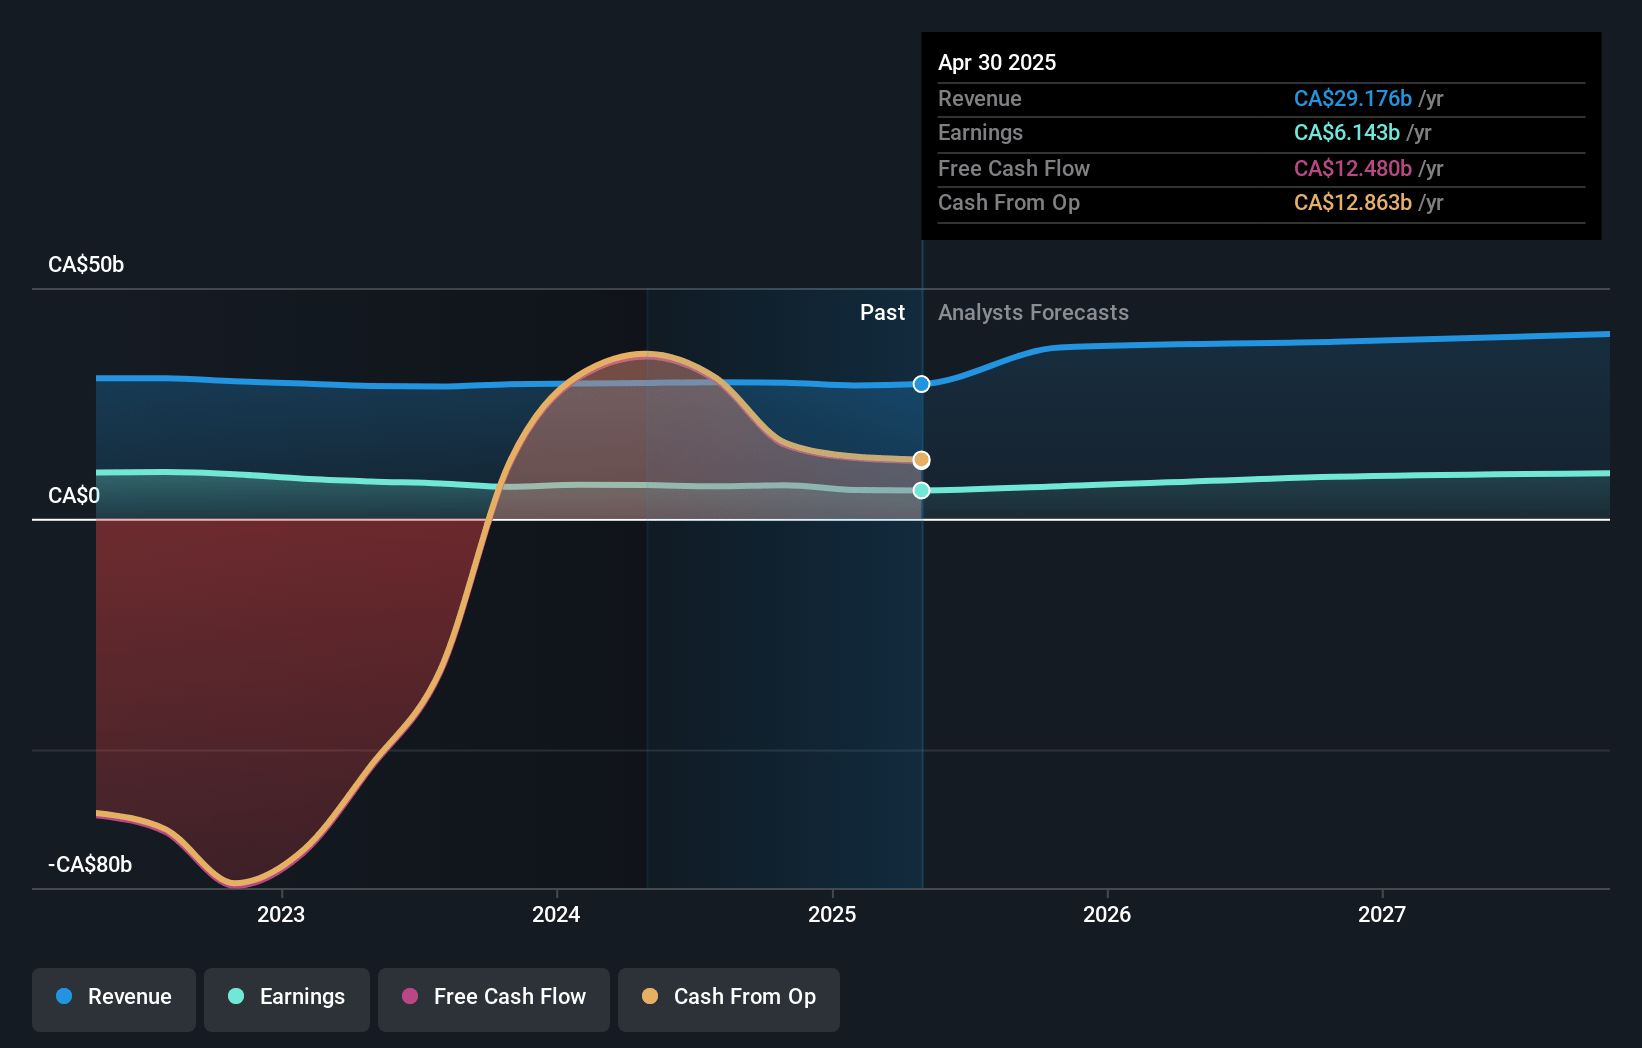This screenshot has width=1642, height=1048.
Task: Toggle the Revenue legend button
Action: point(114,999)
